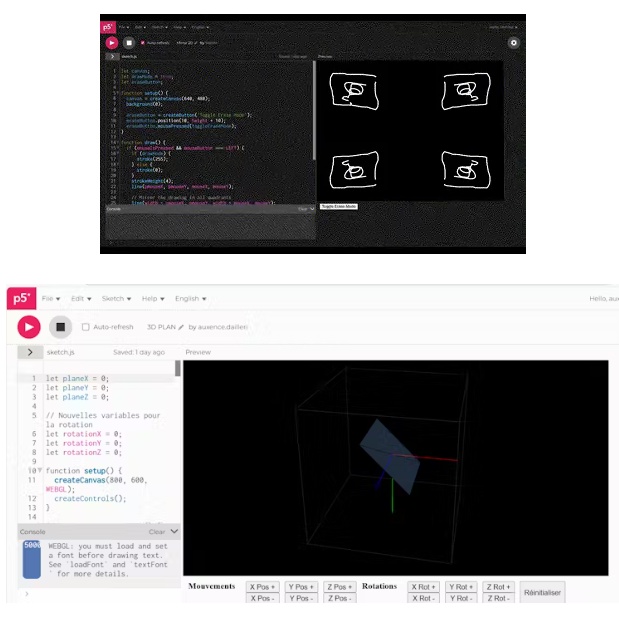Toggle Auto-refresh checkbox in dark-themed editor

point(143,43)
